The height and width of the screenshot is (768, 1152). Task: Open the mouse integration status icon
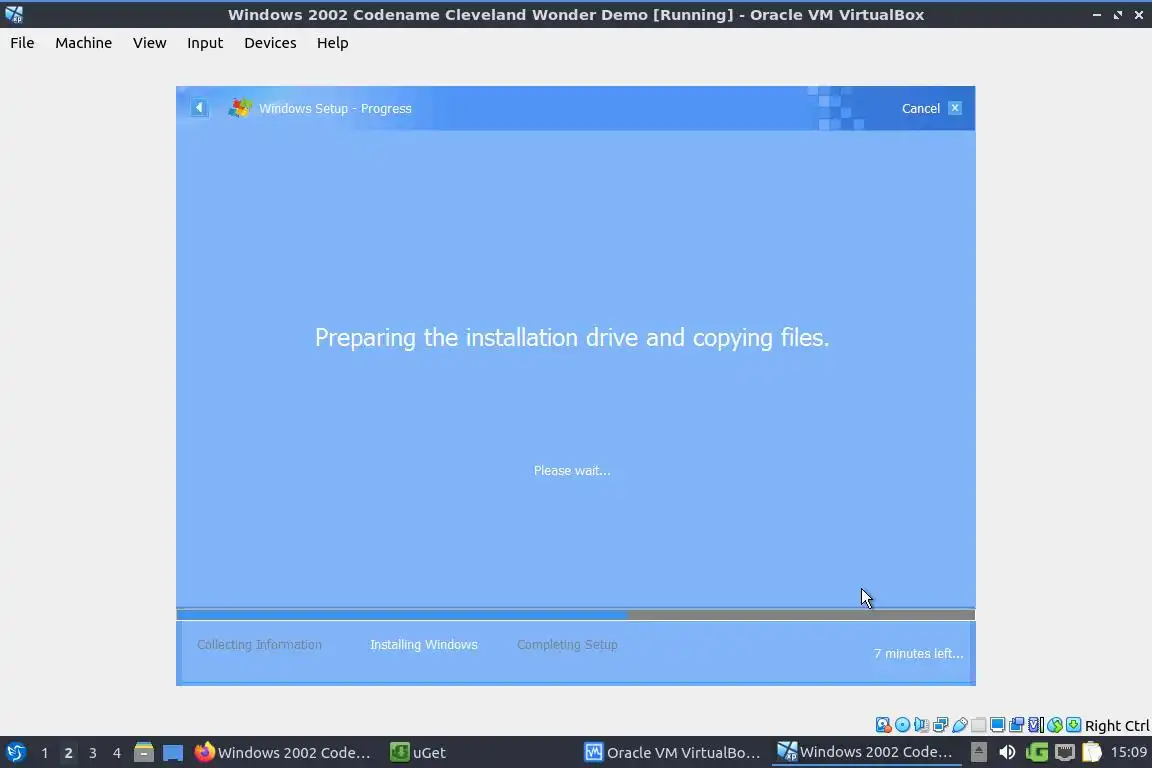(x=1055, y=725)
